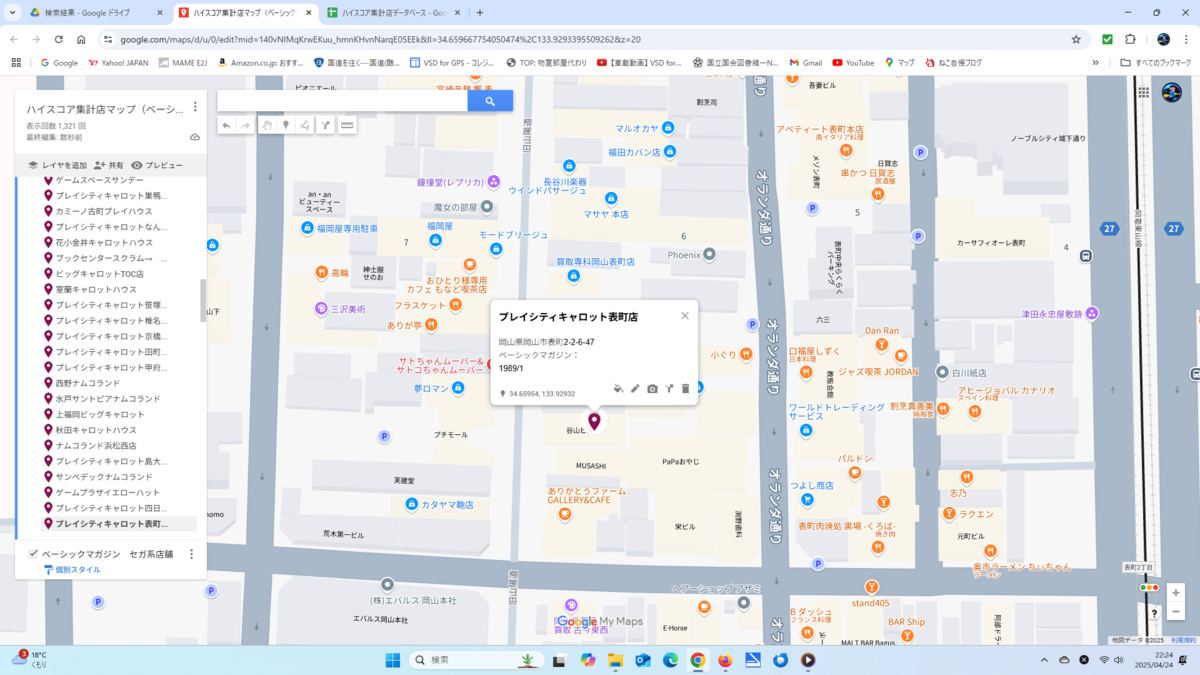Reload the page in Chrome
Image resolution: width=1200 pixels, height=675 pixels.
pos(59,39)
